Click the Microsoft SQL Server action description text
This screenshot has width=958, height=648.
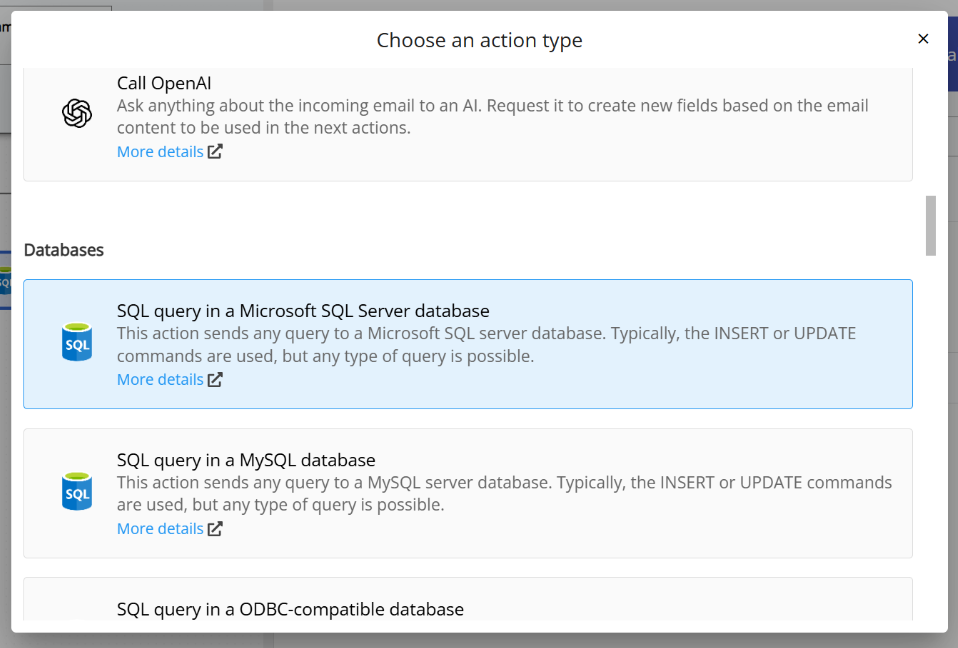coord(486,344)
